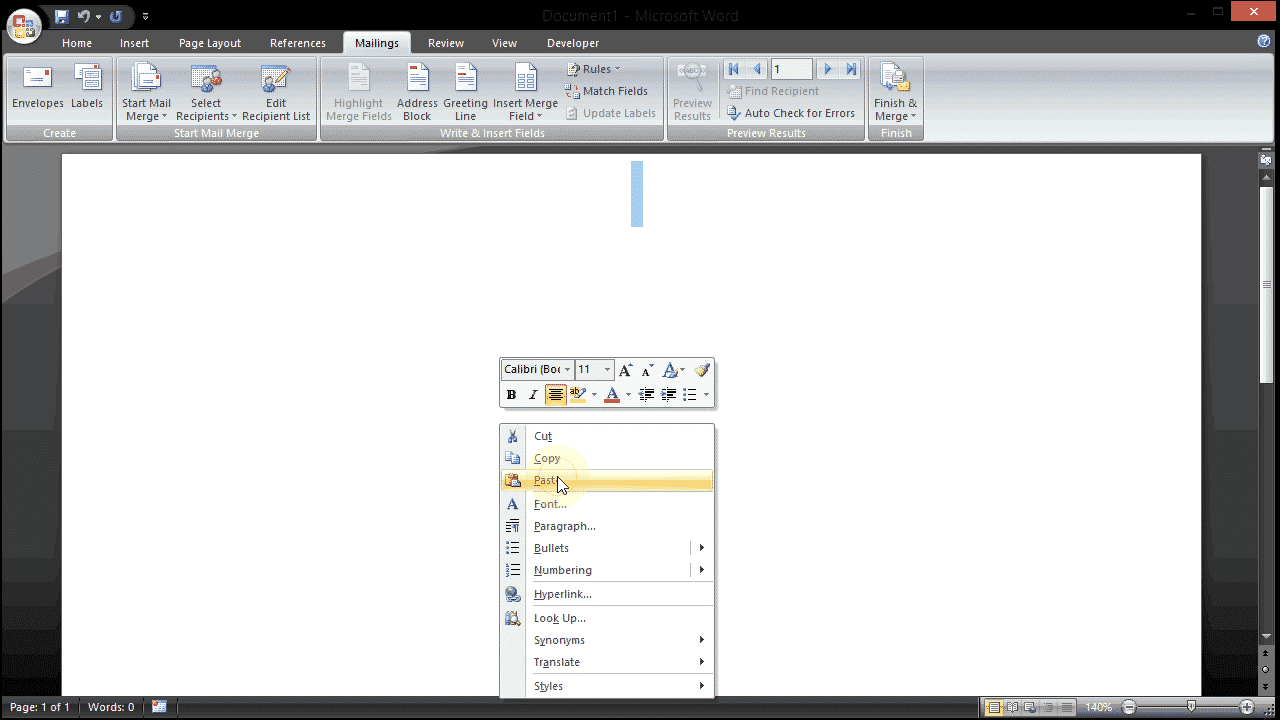Click Auto Check for Errors

[790, 113]
